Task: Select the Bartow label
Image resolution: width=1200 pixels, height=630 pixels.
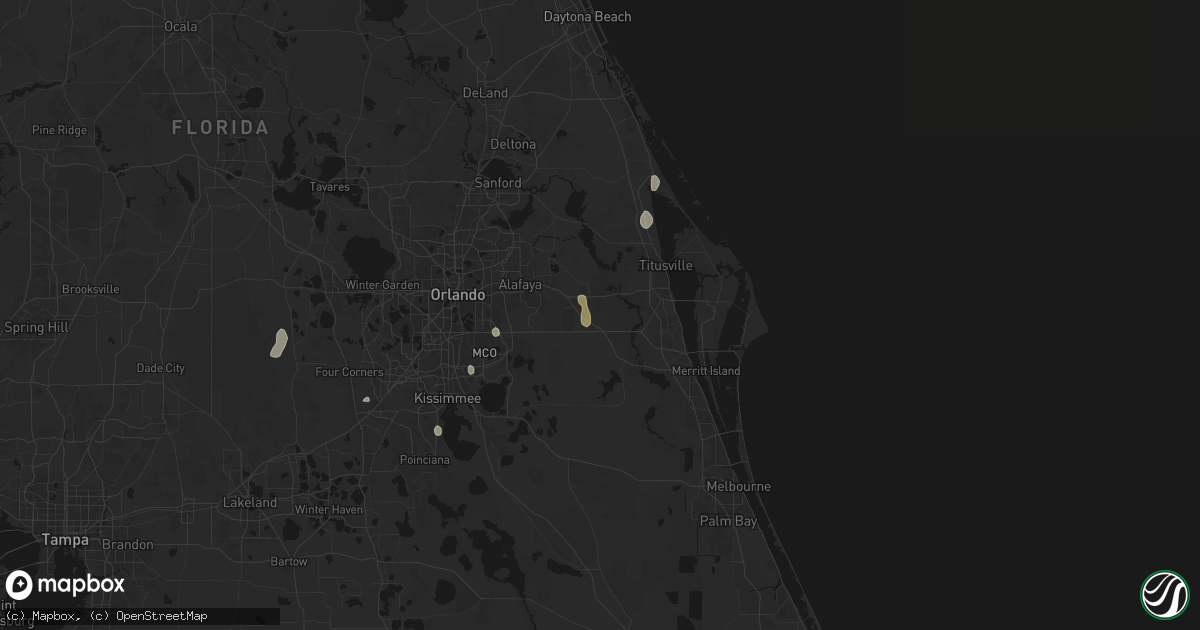Action: 289,561
